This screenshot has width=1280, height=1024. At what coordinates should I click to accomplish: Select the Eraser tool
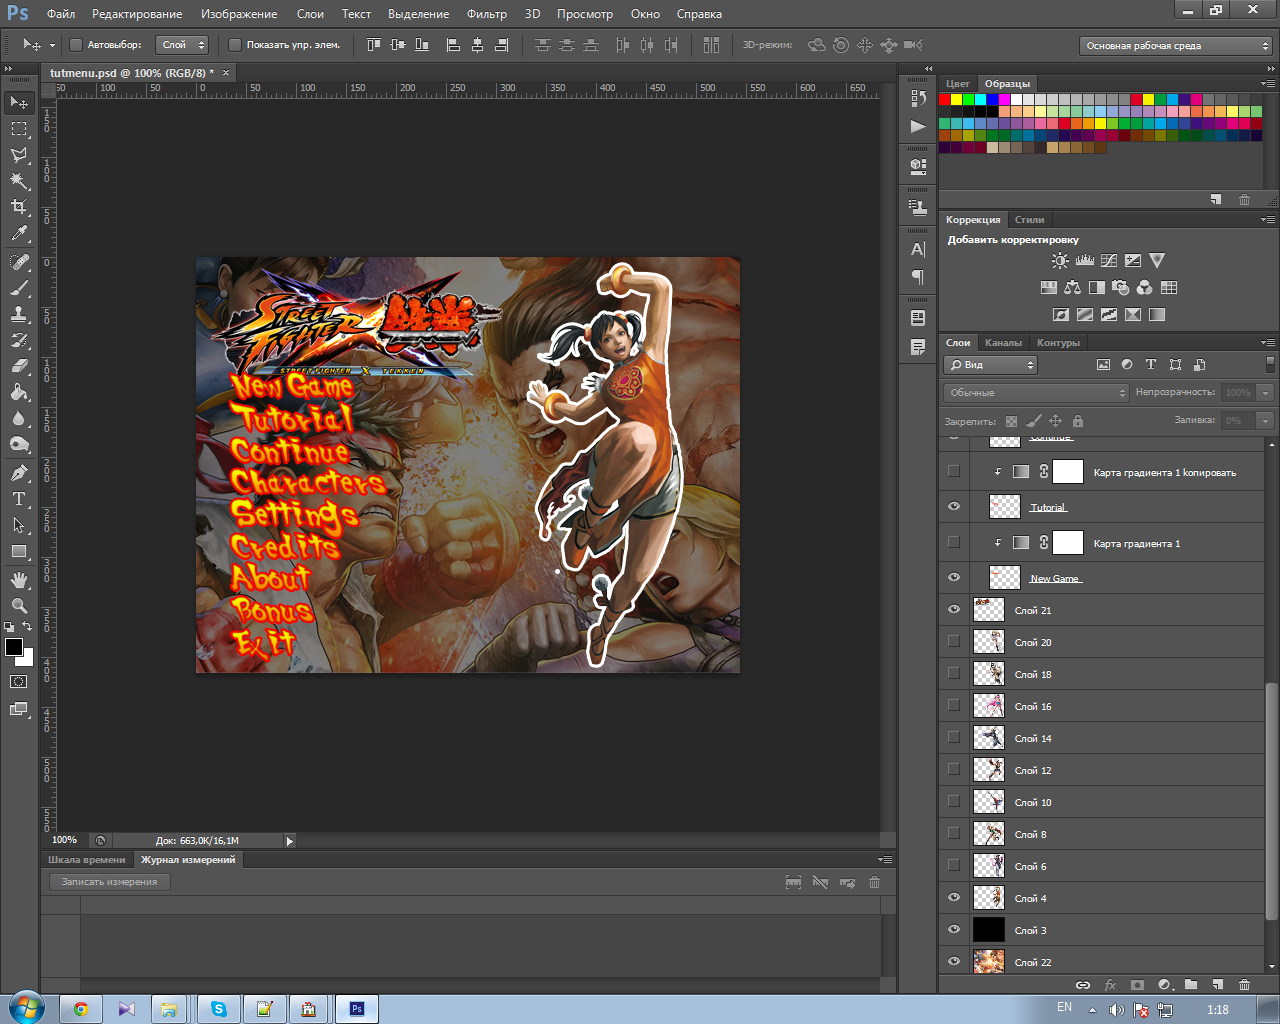point(19,366)
